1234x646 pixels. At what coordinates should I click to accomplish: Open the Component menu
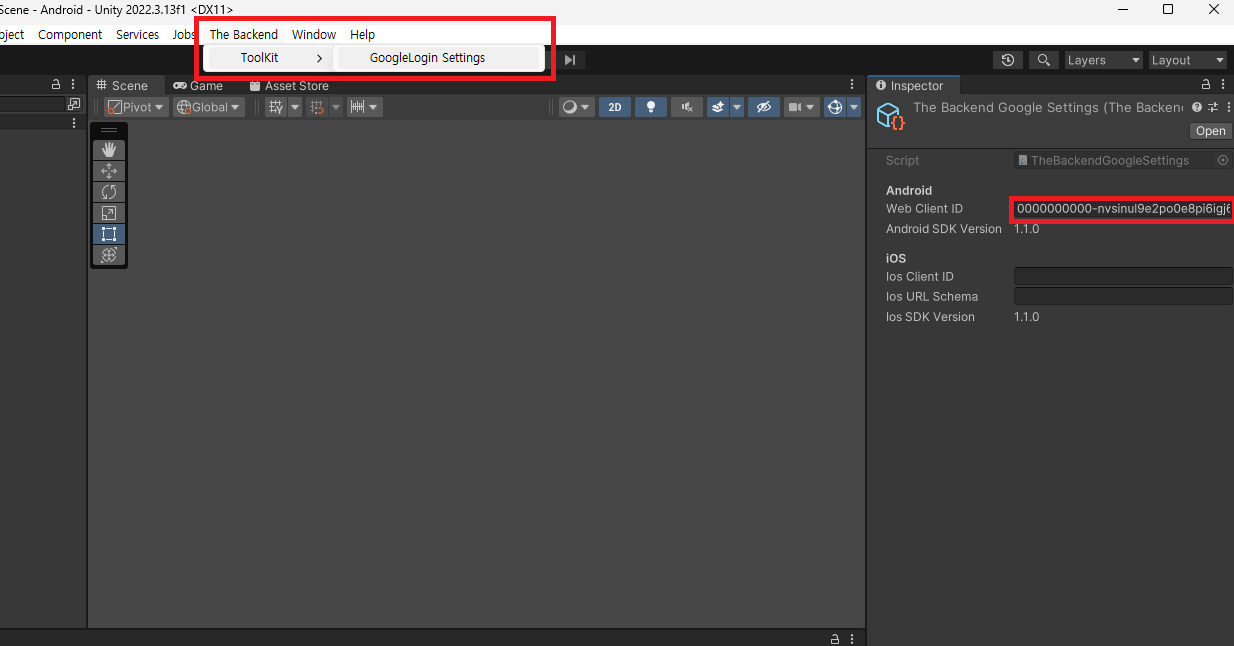tap(70, 34)
